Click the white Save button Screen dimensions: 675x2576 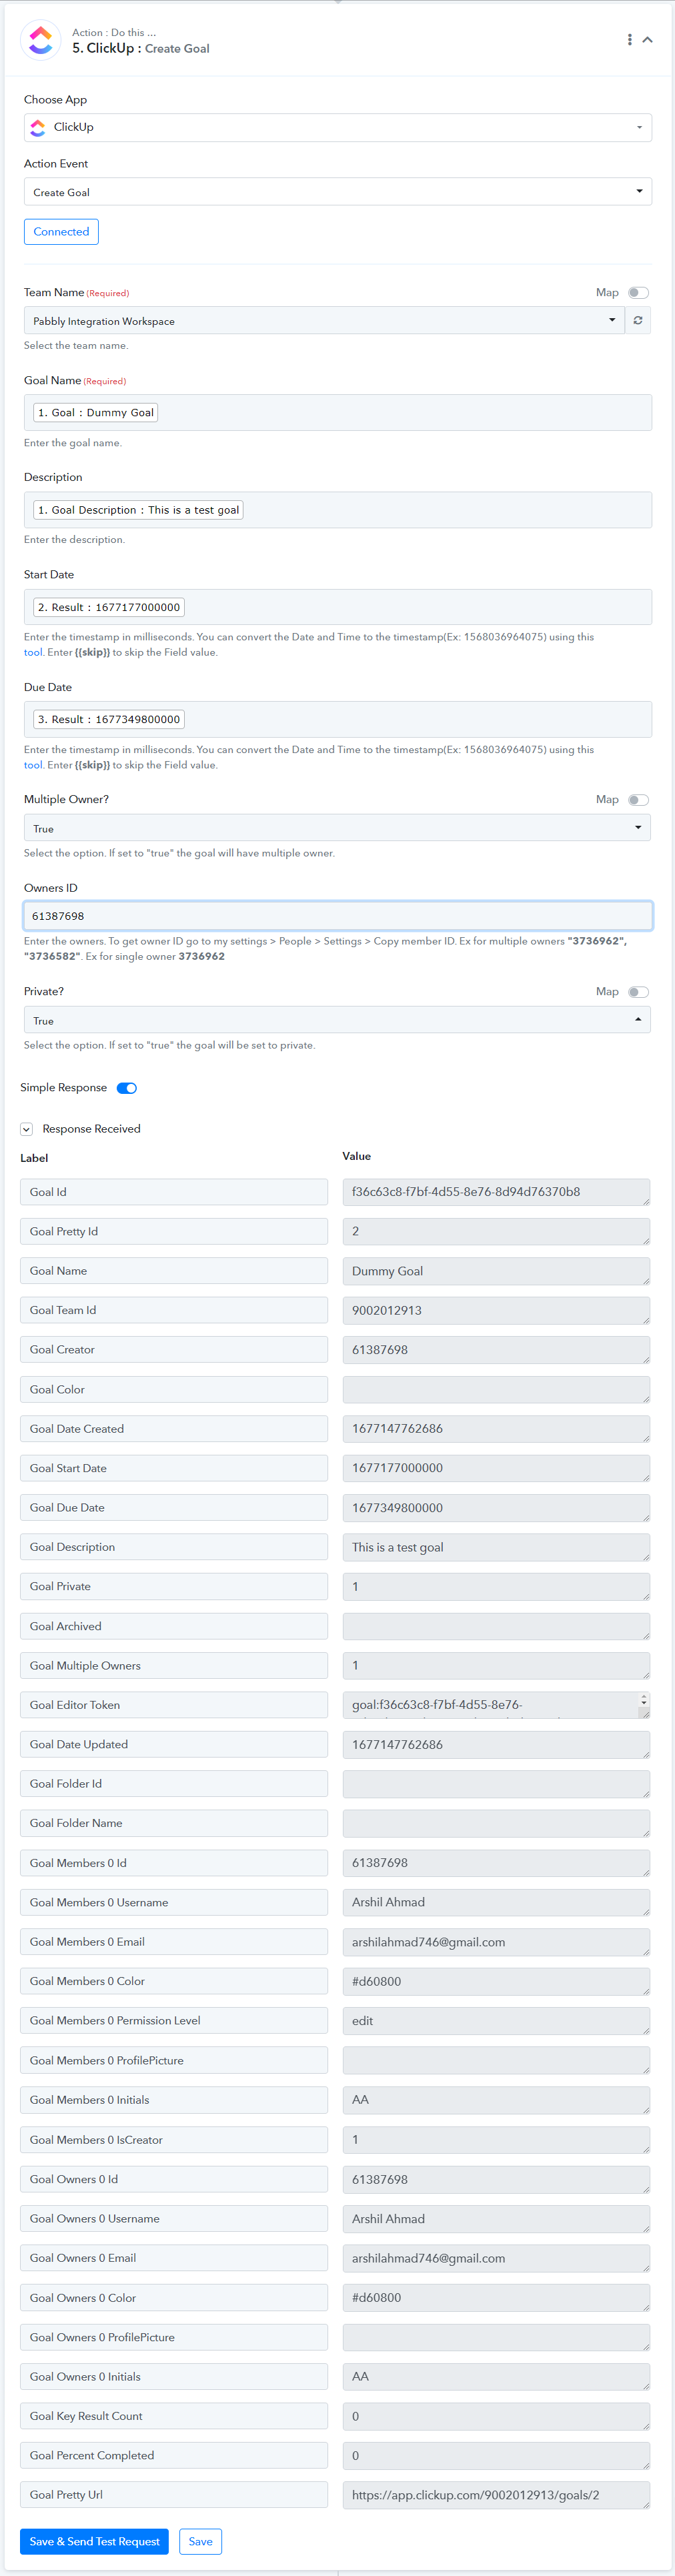[200, 2541]
